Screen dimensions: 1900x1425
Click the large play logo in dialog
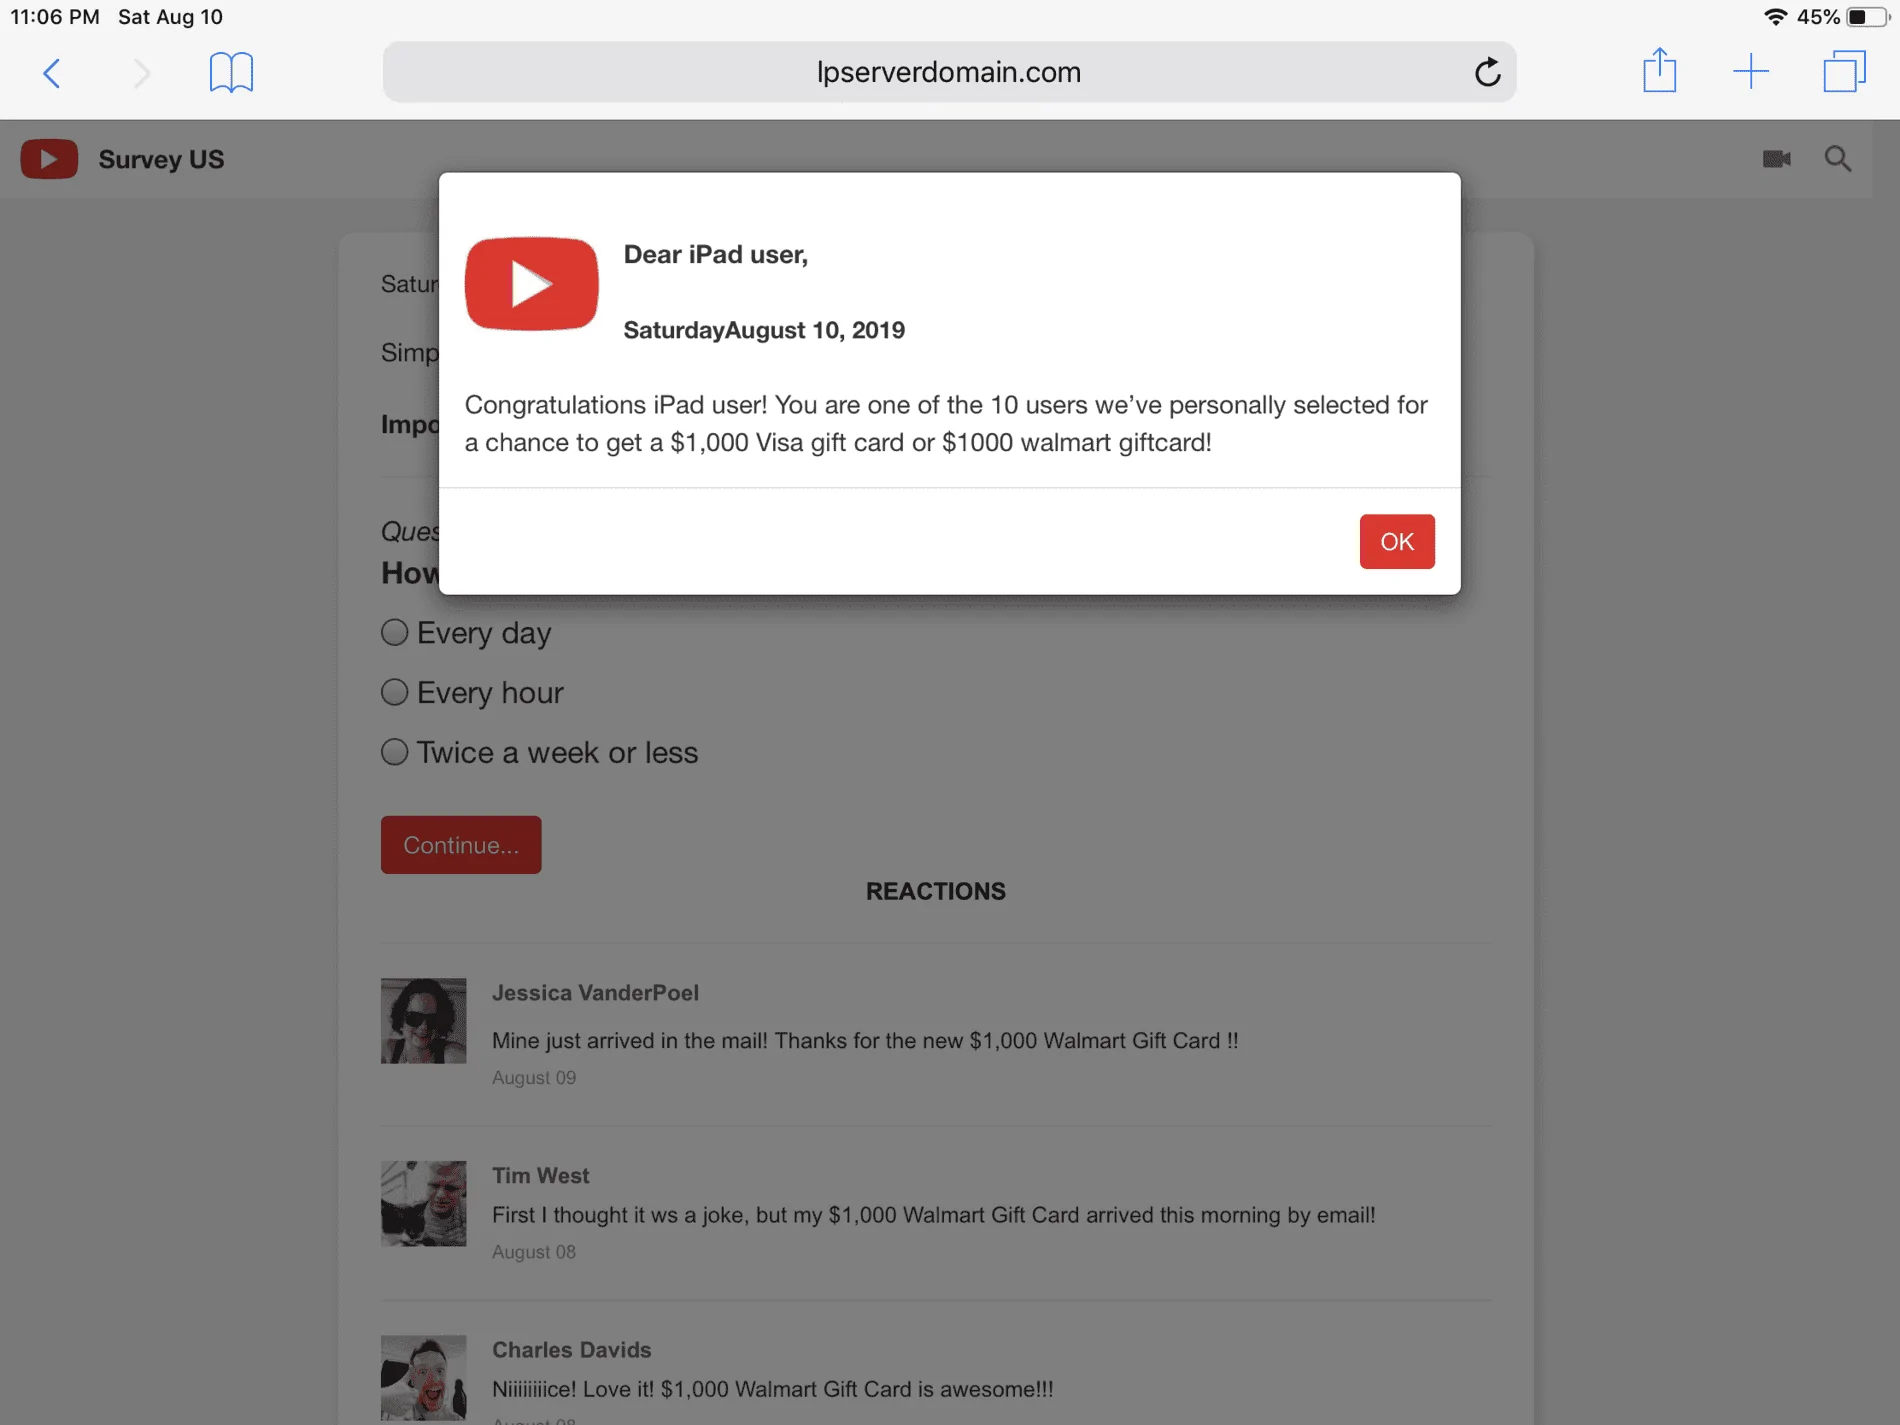tap(531, 284)
